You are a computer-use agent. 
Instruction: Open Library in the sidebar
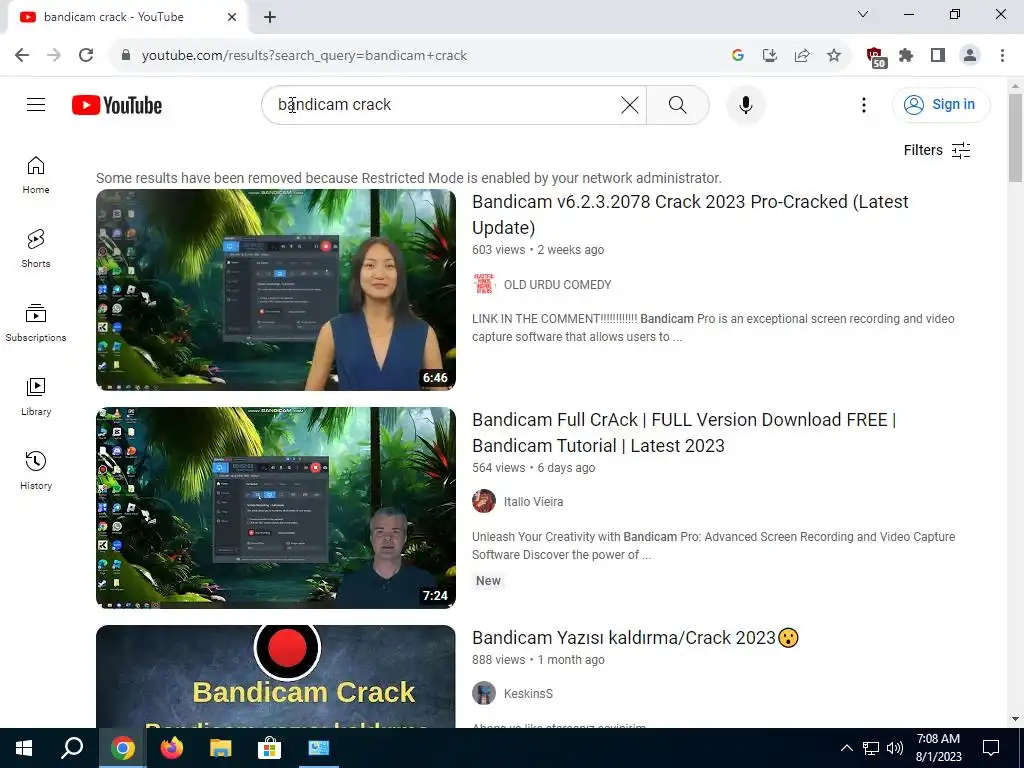click(x=36, y=396)
